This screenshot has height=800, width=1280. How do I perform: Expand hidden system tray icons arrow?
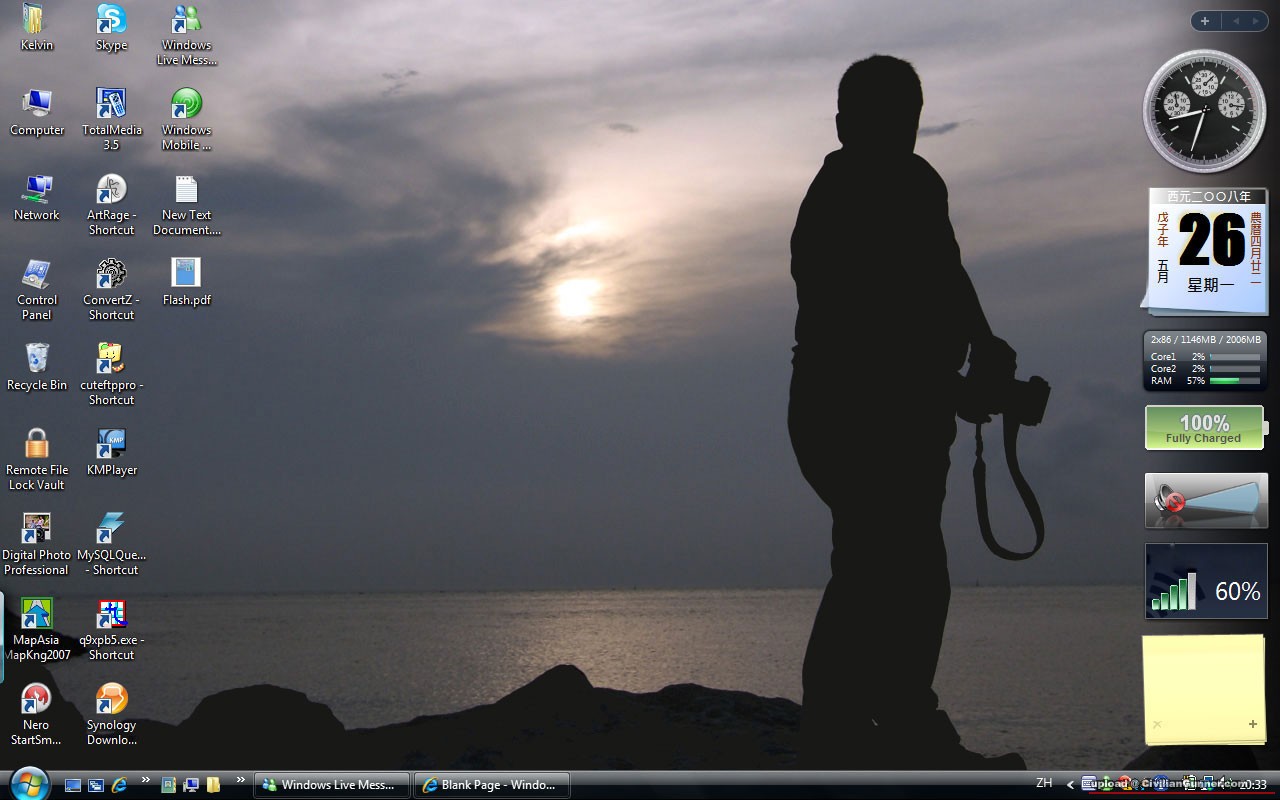(x=1070, y=785)
